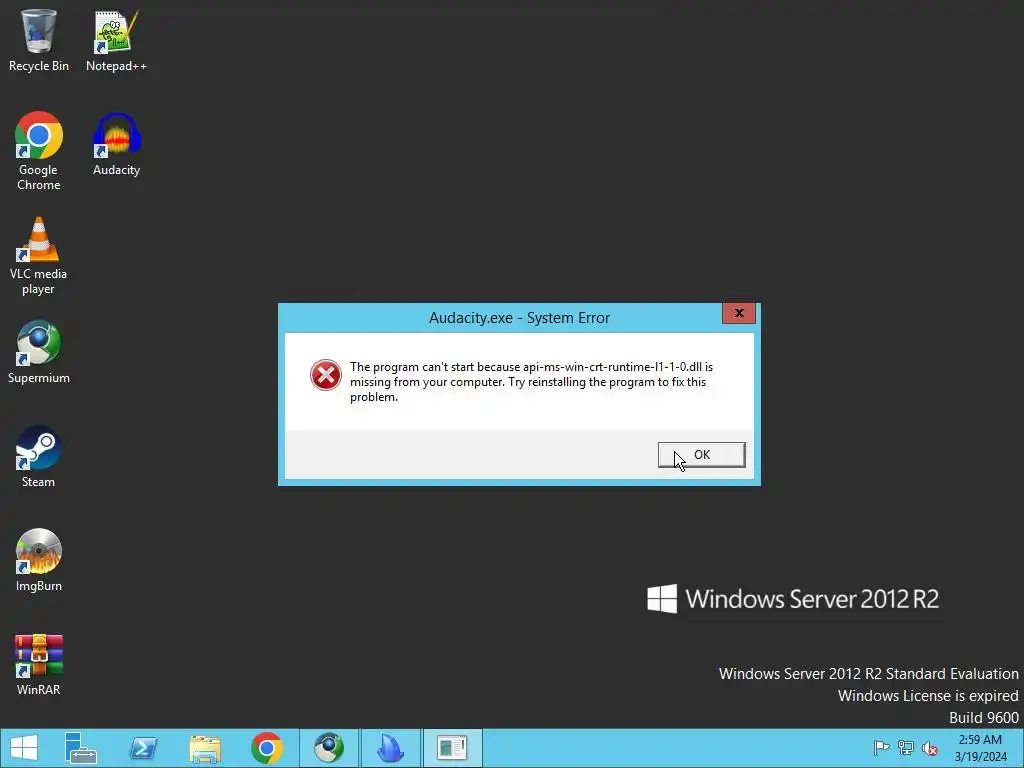
Task: Launch PowerShell from the taskbar
Action: 143,748
